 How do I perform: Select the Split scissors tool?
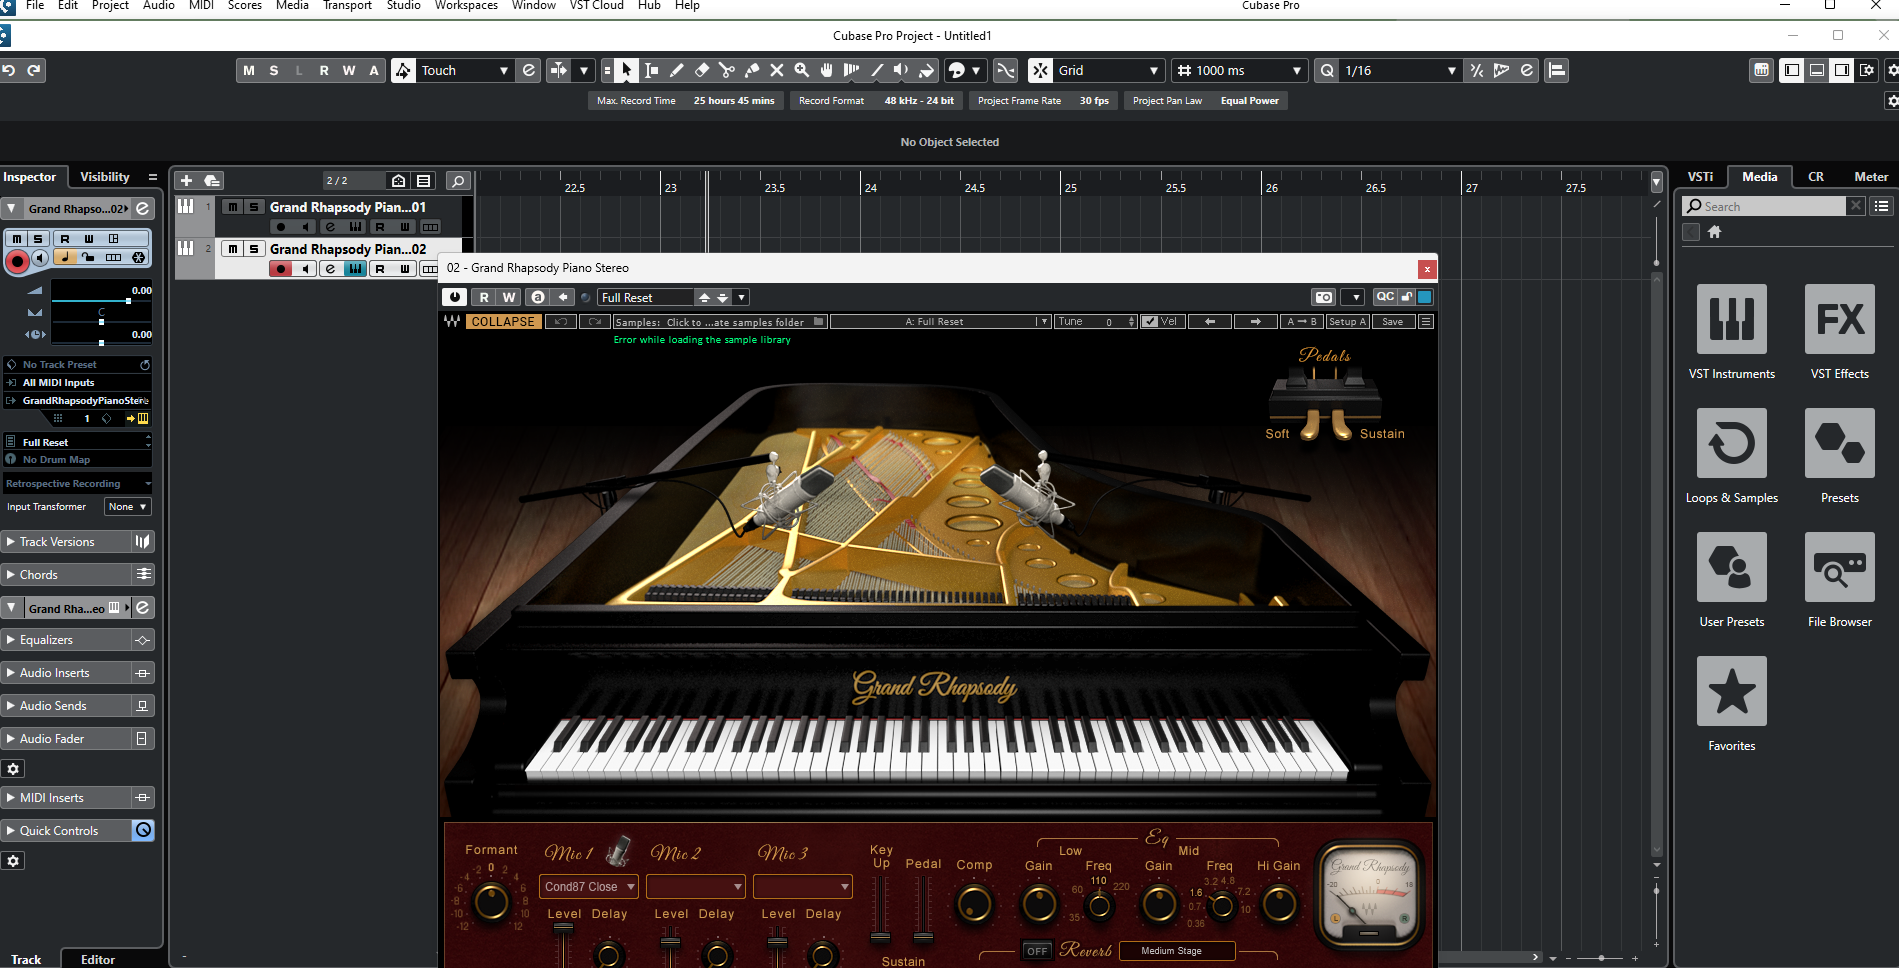pyautogui.click(x=726, y=70)
